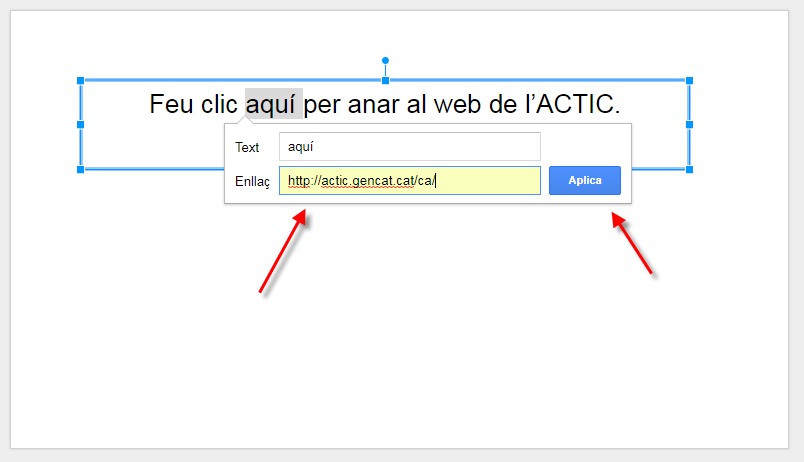Click the word clic in the slide text
Viewport: 804px width, 462px height.
(219, 104)
